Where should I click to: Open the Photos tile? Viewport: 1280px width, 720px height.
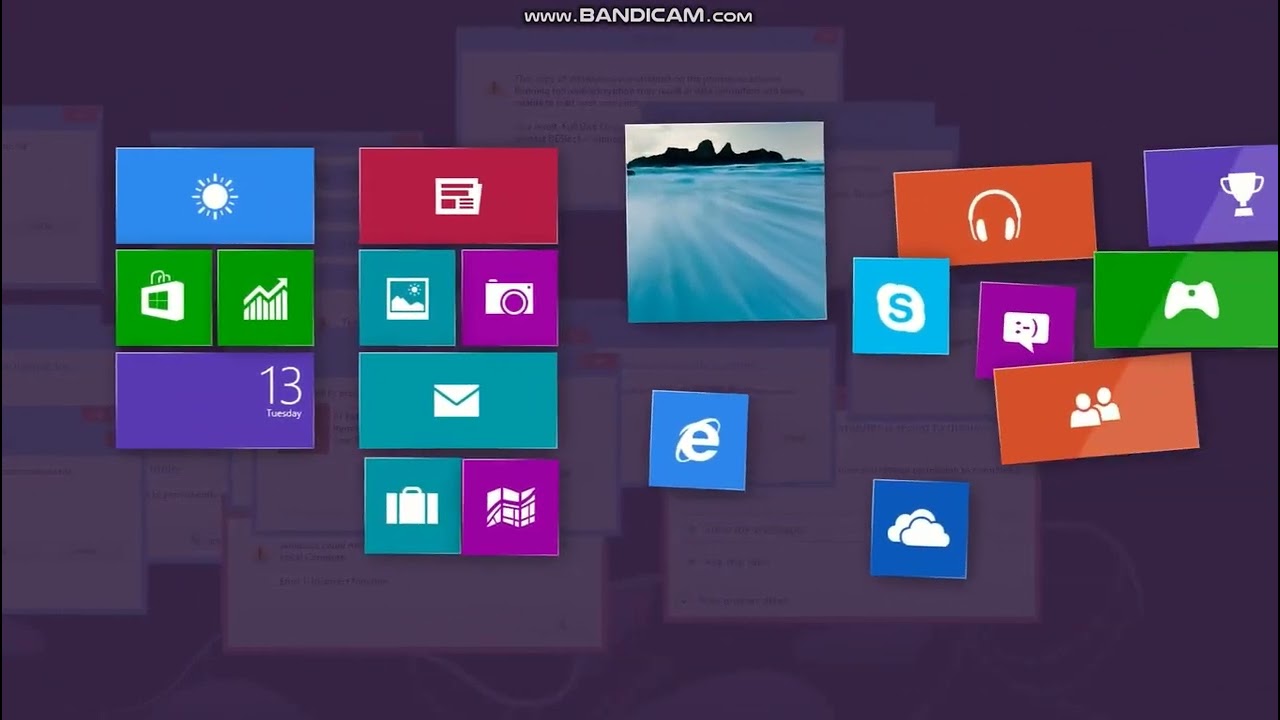point(407,298)
